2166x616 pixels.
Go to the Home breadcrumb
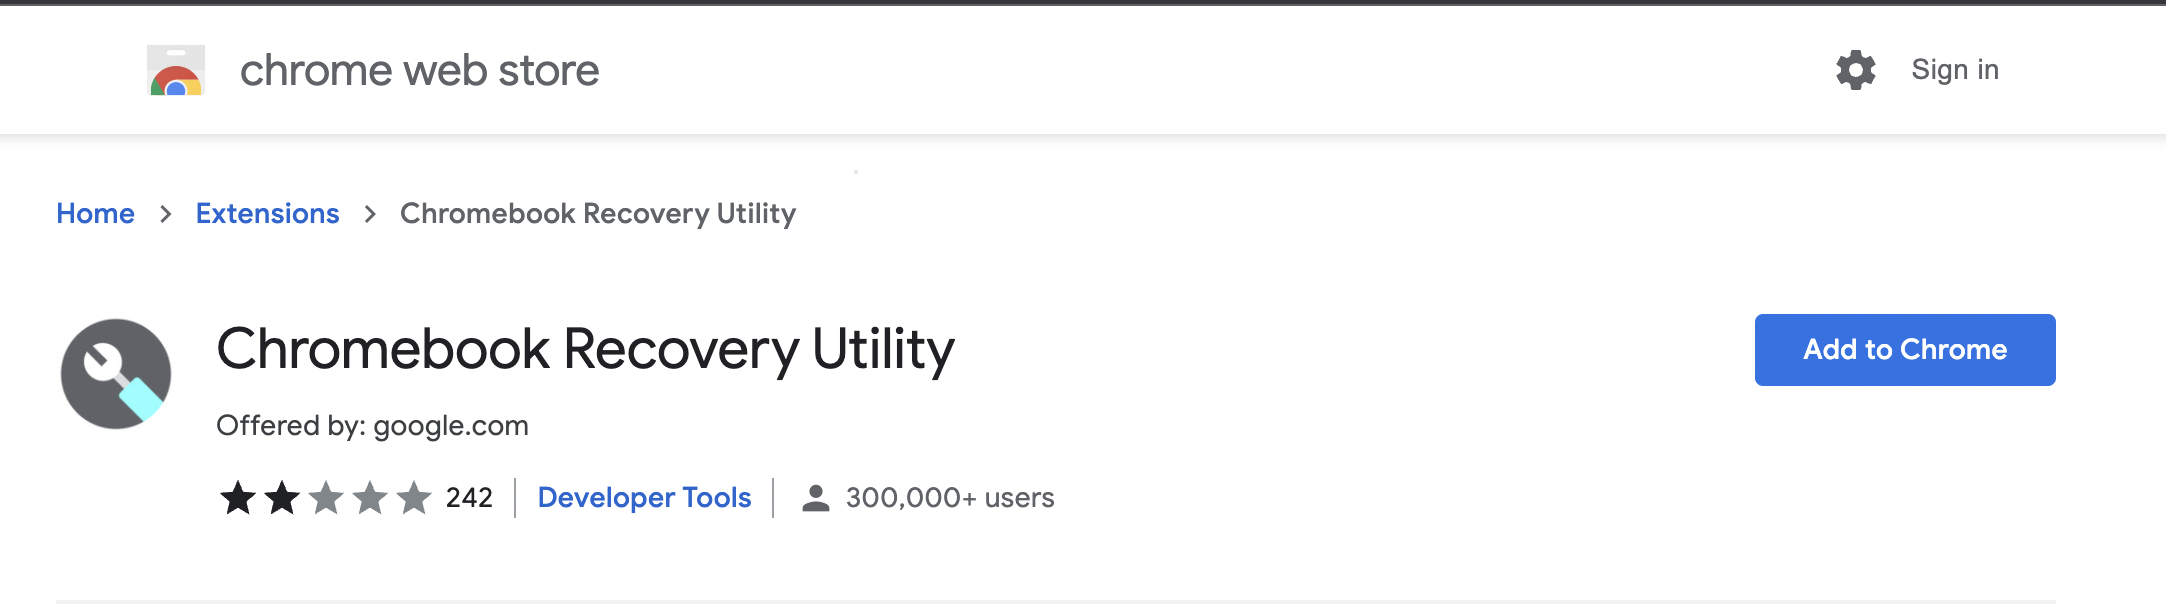tap(95, 214)
